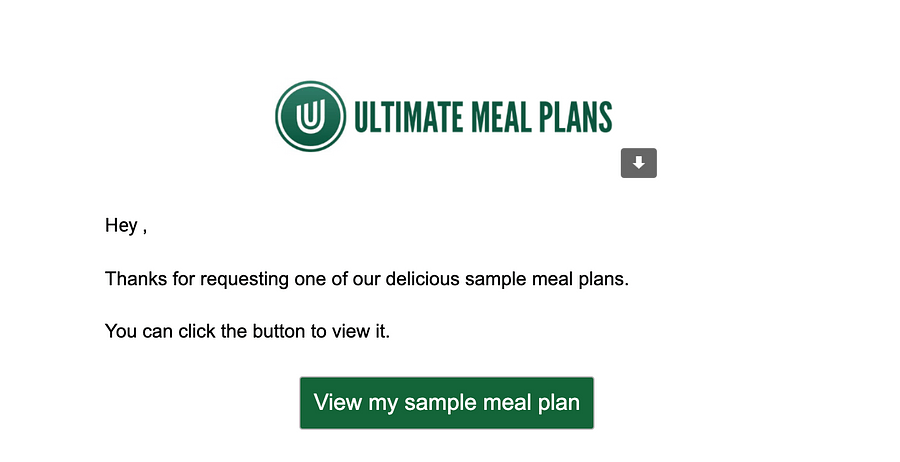The height and width of the screenshot is (462, 900).
Task: Click the circular green U logo icon
Action: click(311, 116)
